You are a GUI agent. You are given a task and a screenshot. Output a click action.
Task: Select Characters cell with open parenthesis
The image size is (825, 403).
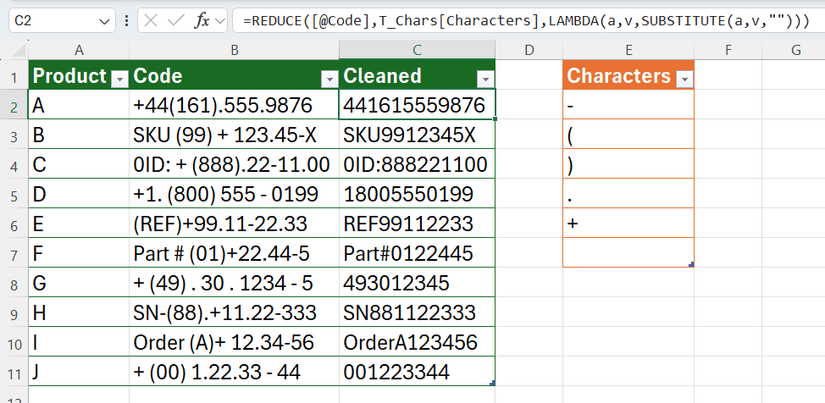pyautogui.click(x=628, y=135)
